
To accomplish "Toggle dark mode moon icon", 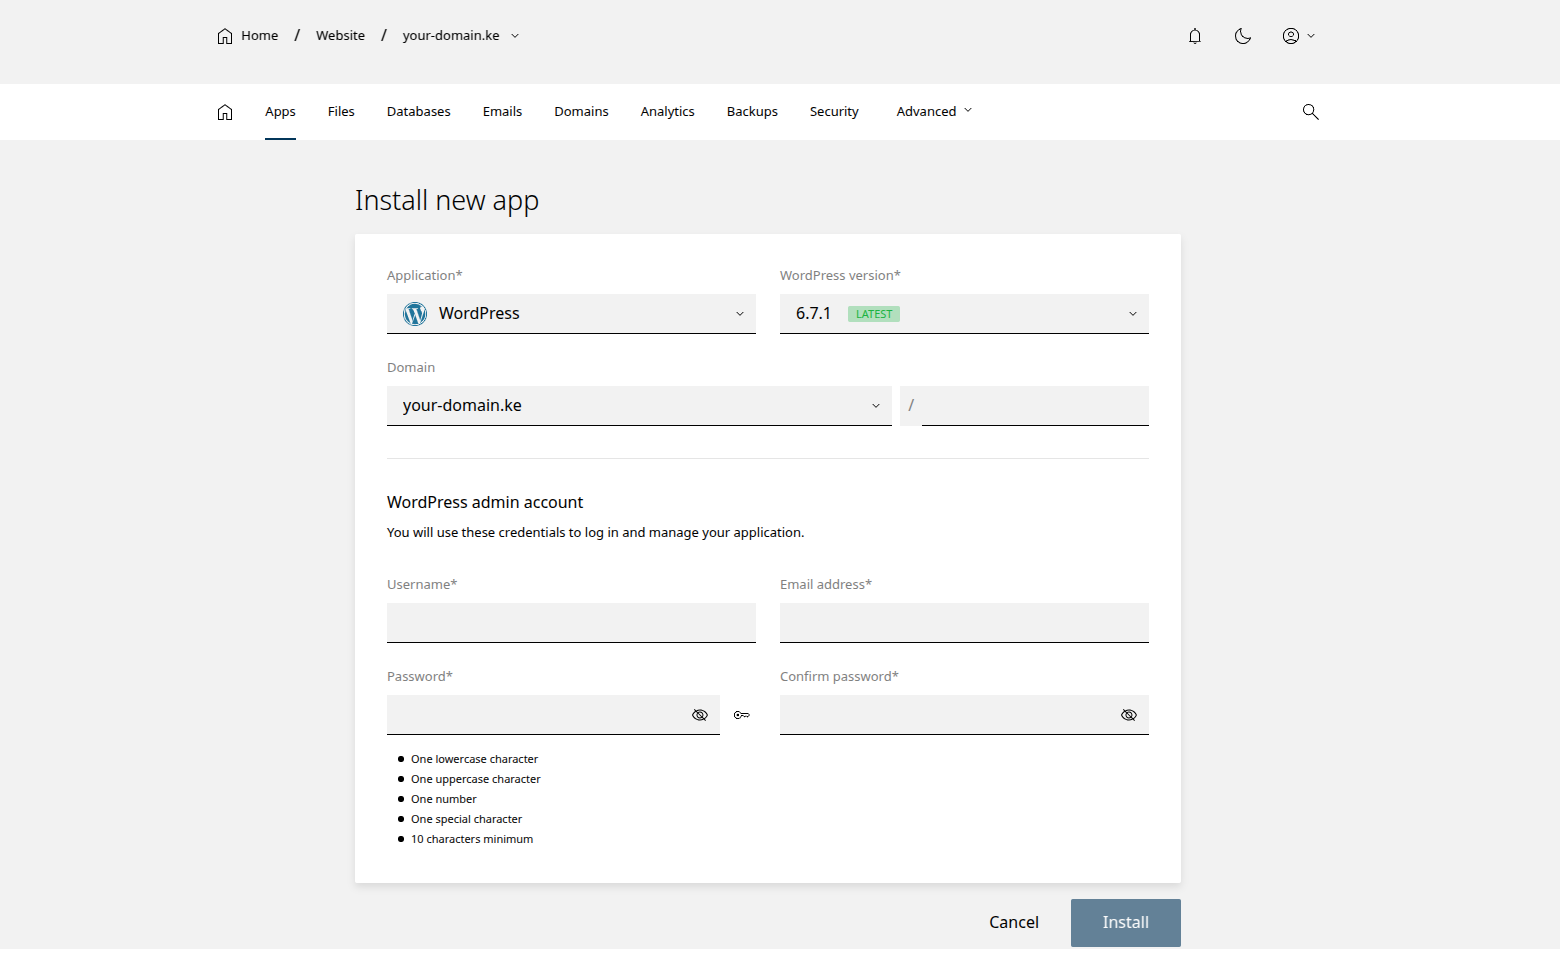I will (x=1242, y=36).
